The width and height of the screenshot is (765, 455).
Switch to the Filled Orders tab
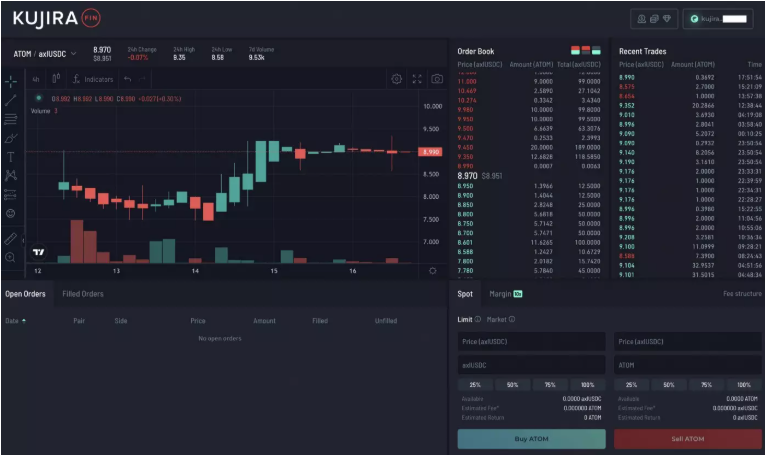point(83,294)
